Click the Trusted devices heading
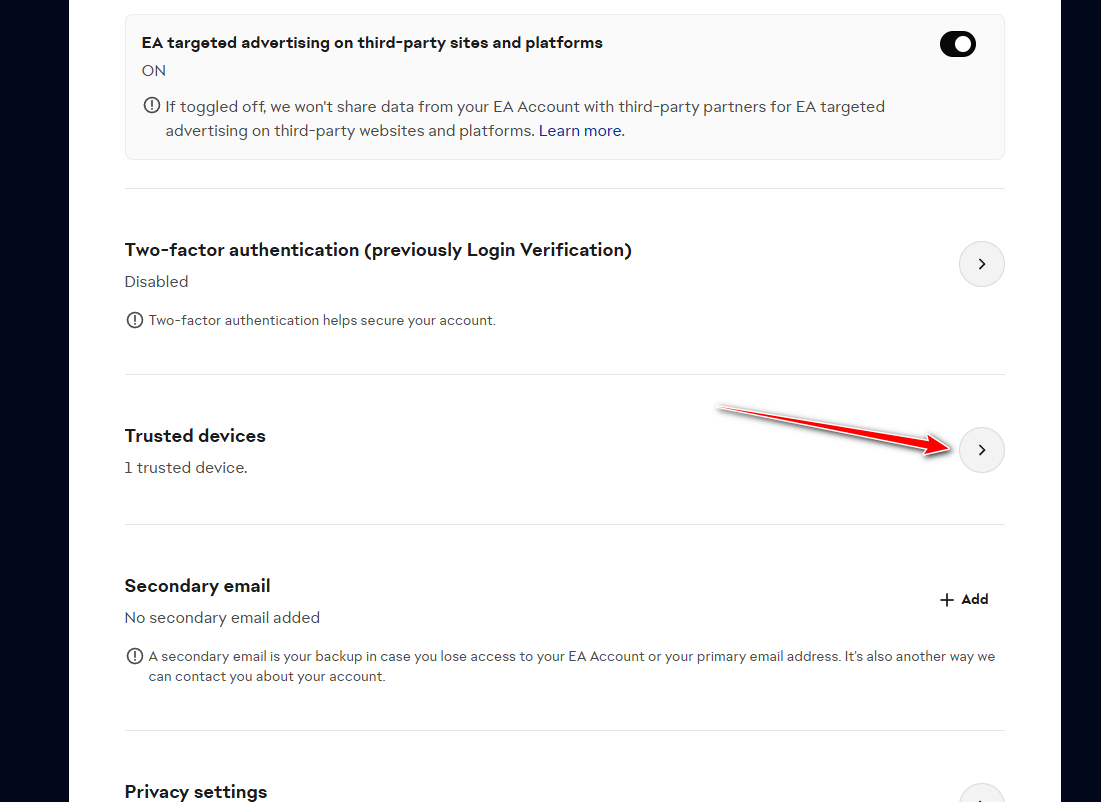 (x=195, y=436)
